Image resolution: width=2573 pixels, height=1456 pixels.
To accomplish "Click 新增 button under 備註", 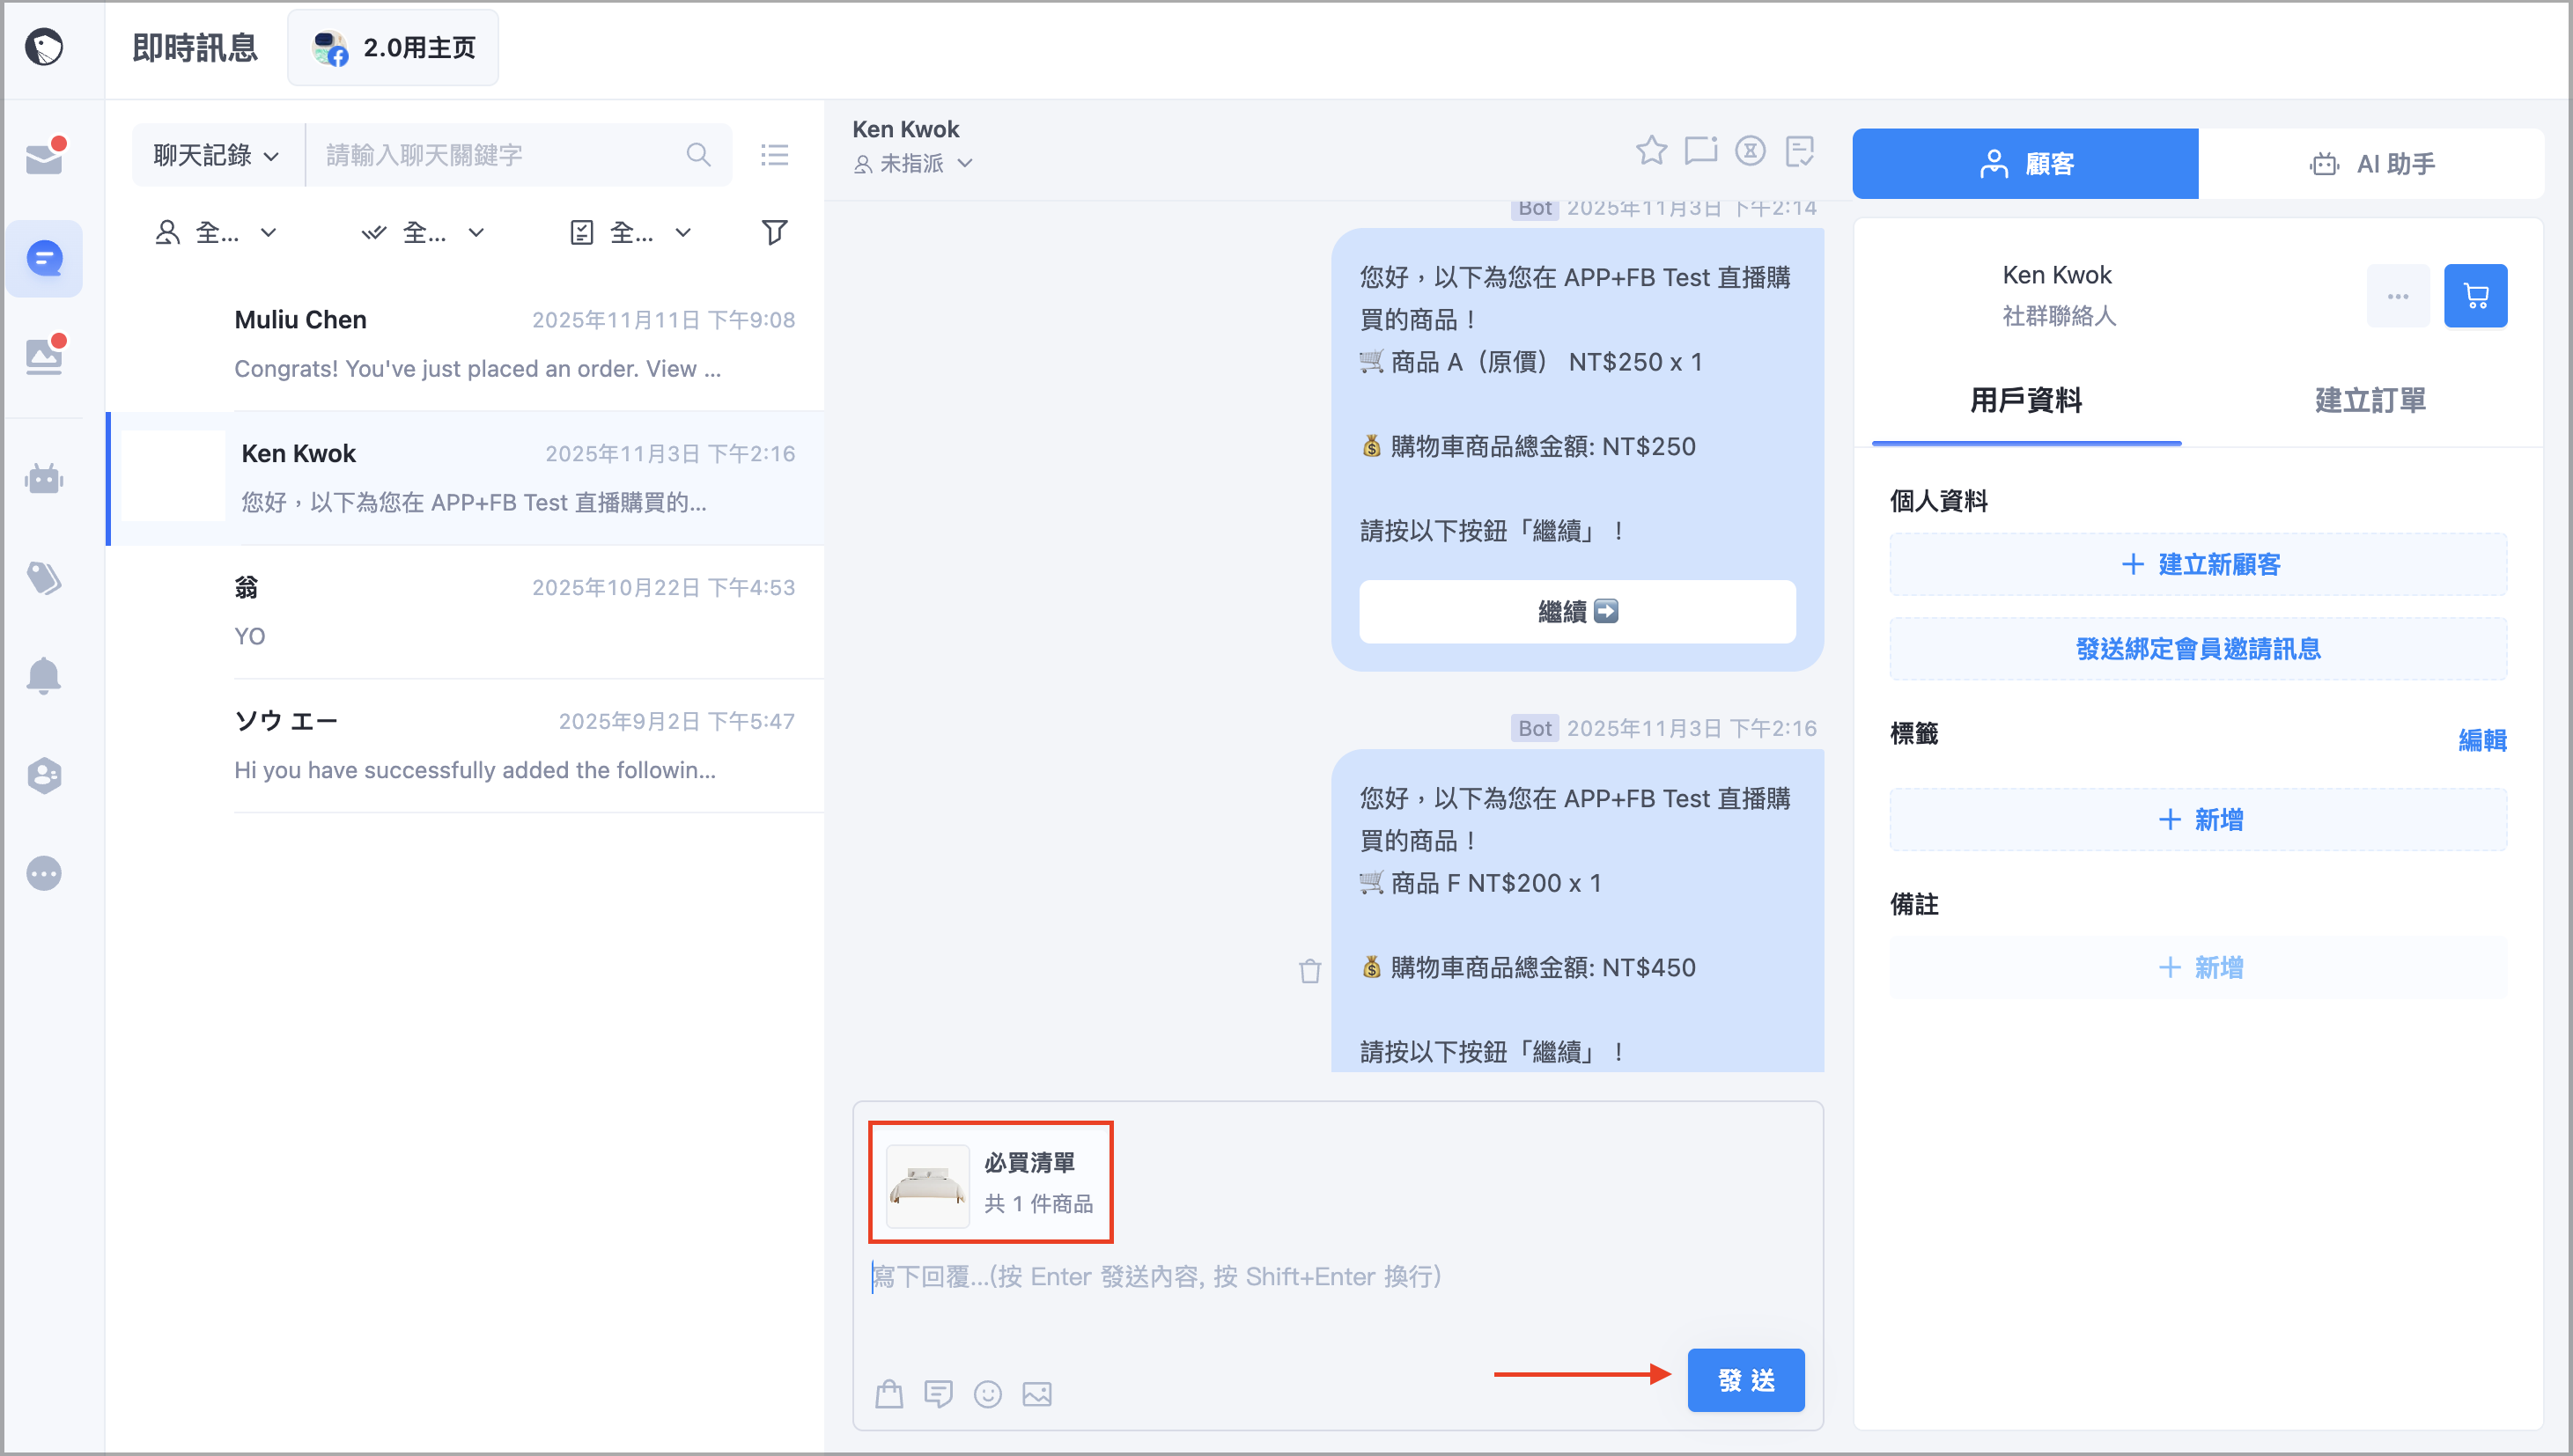I will (x=2198, y=967).
